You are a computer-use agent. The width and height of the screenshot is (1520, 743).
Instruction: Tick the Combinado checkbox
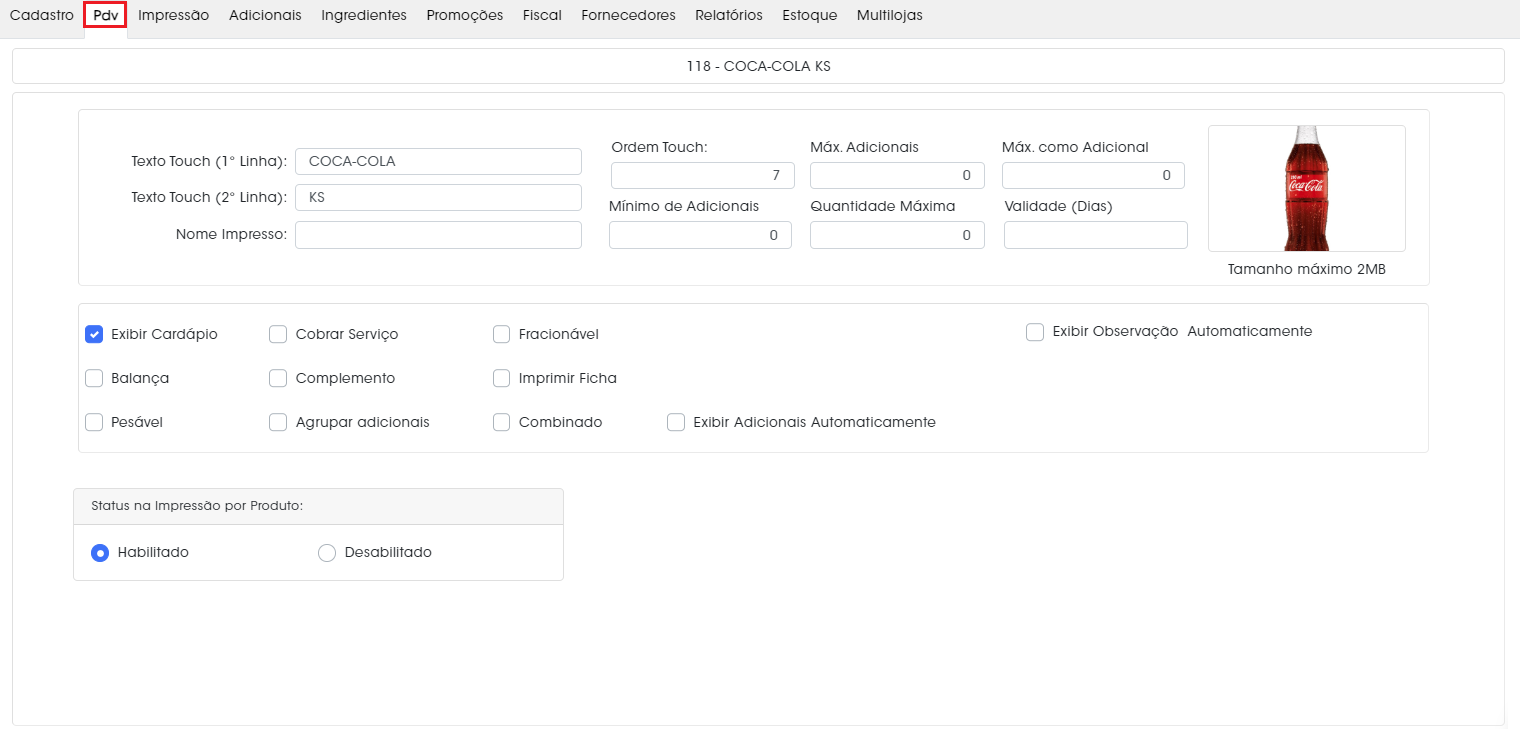[502, 422]
